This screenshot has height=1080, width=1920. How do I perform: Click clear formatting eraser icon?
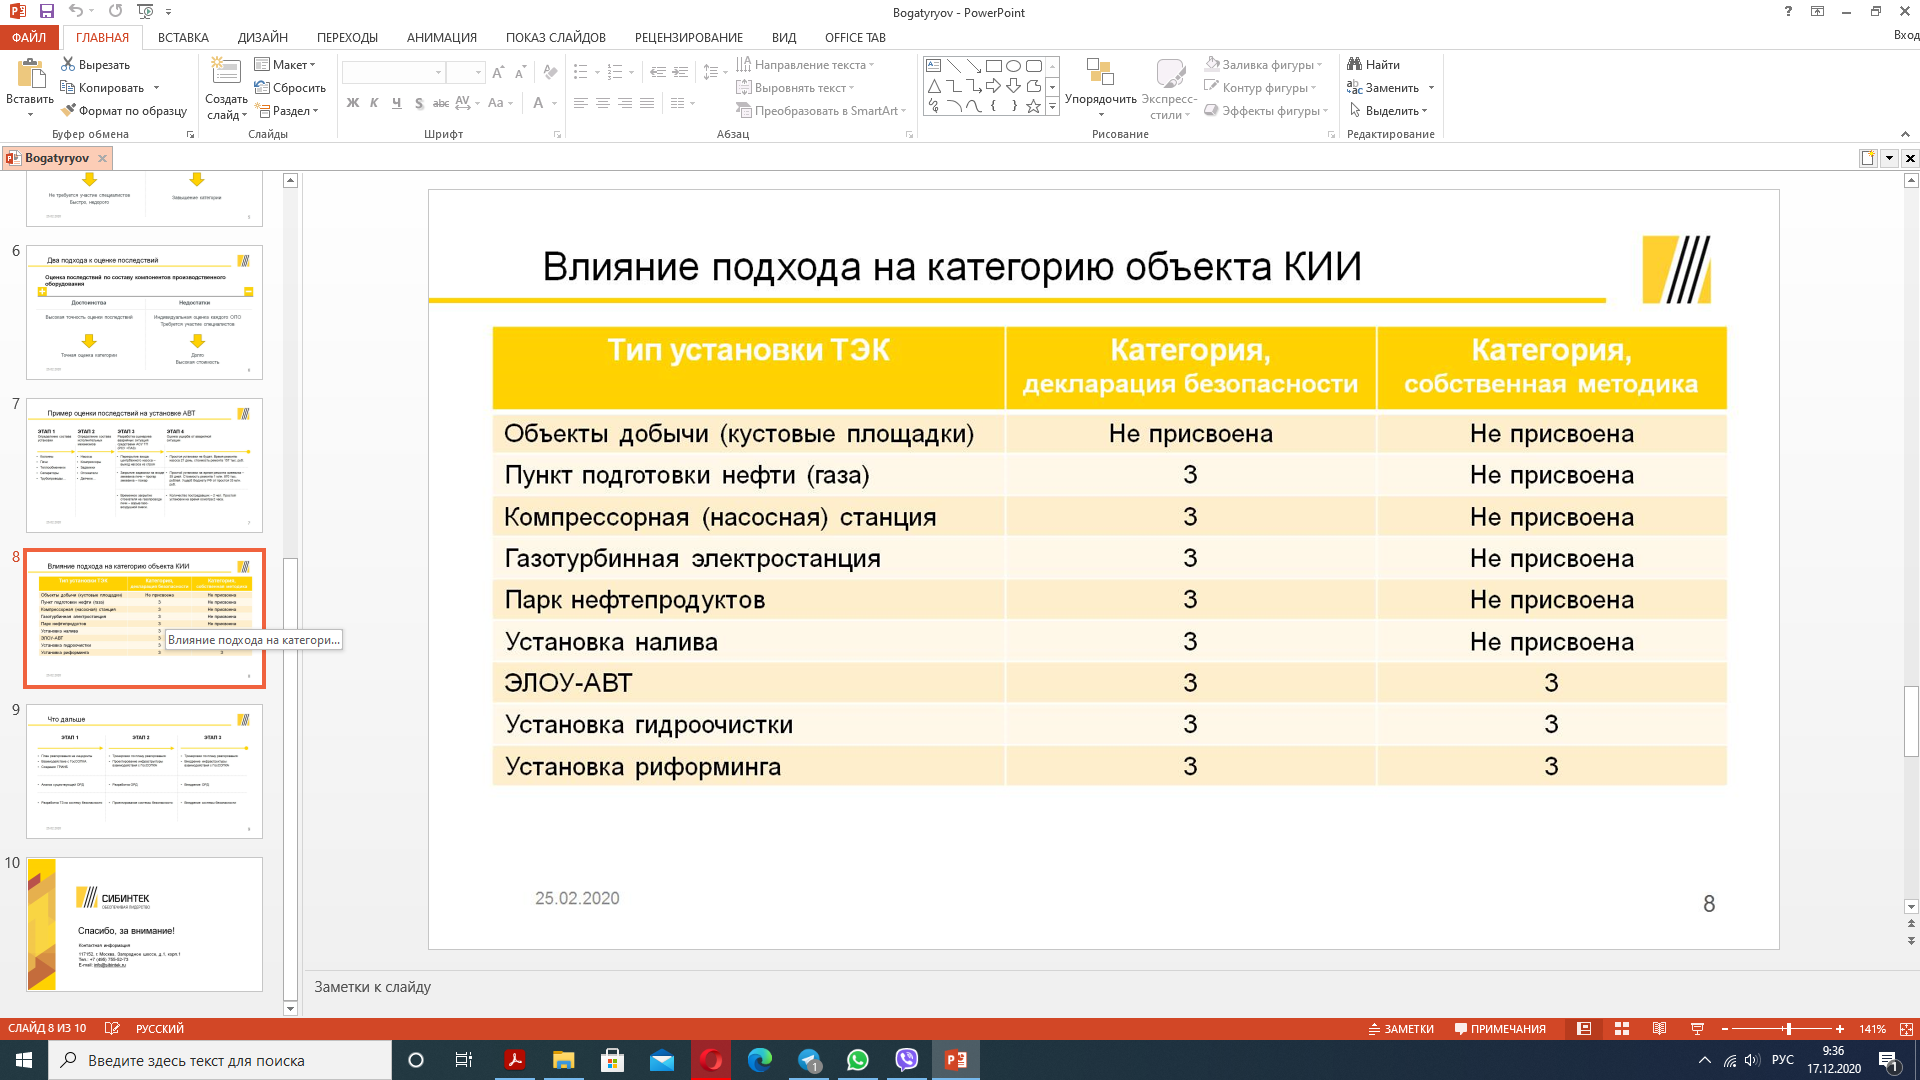pyautogui.click(x=550, y=72)
